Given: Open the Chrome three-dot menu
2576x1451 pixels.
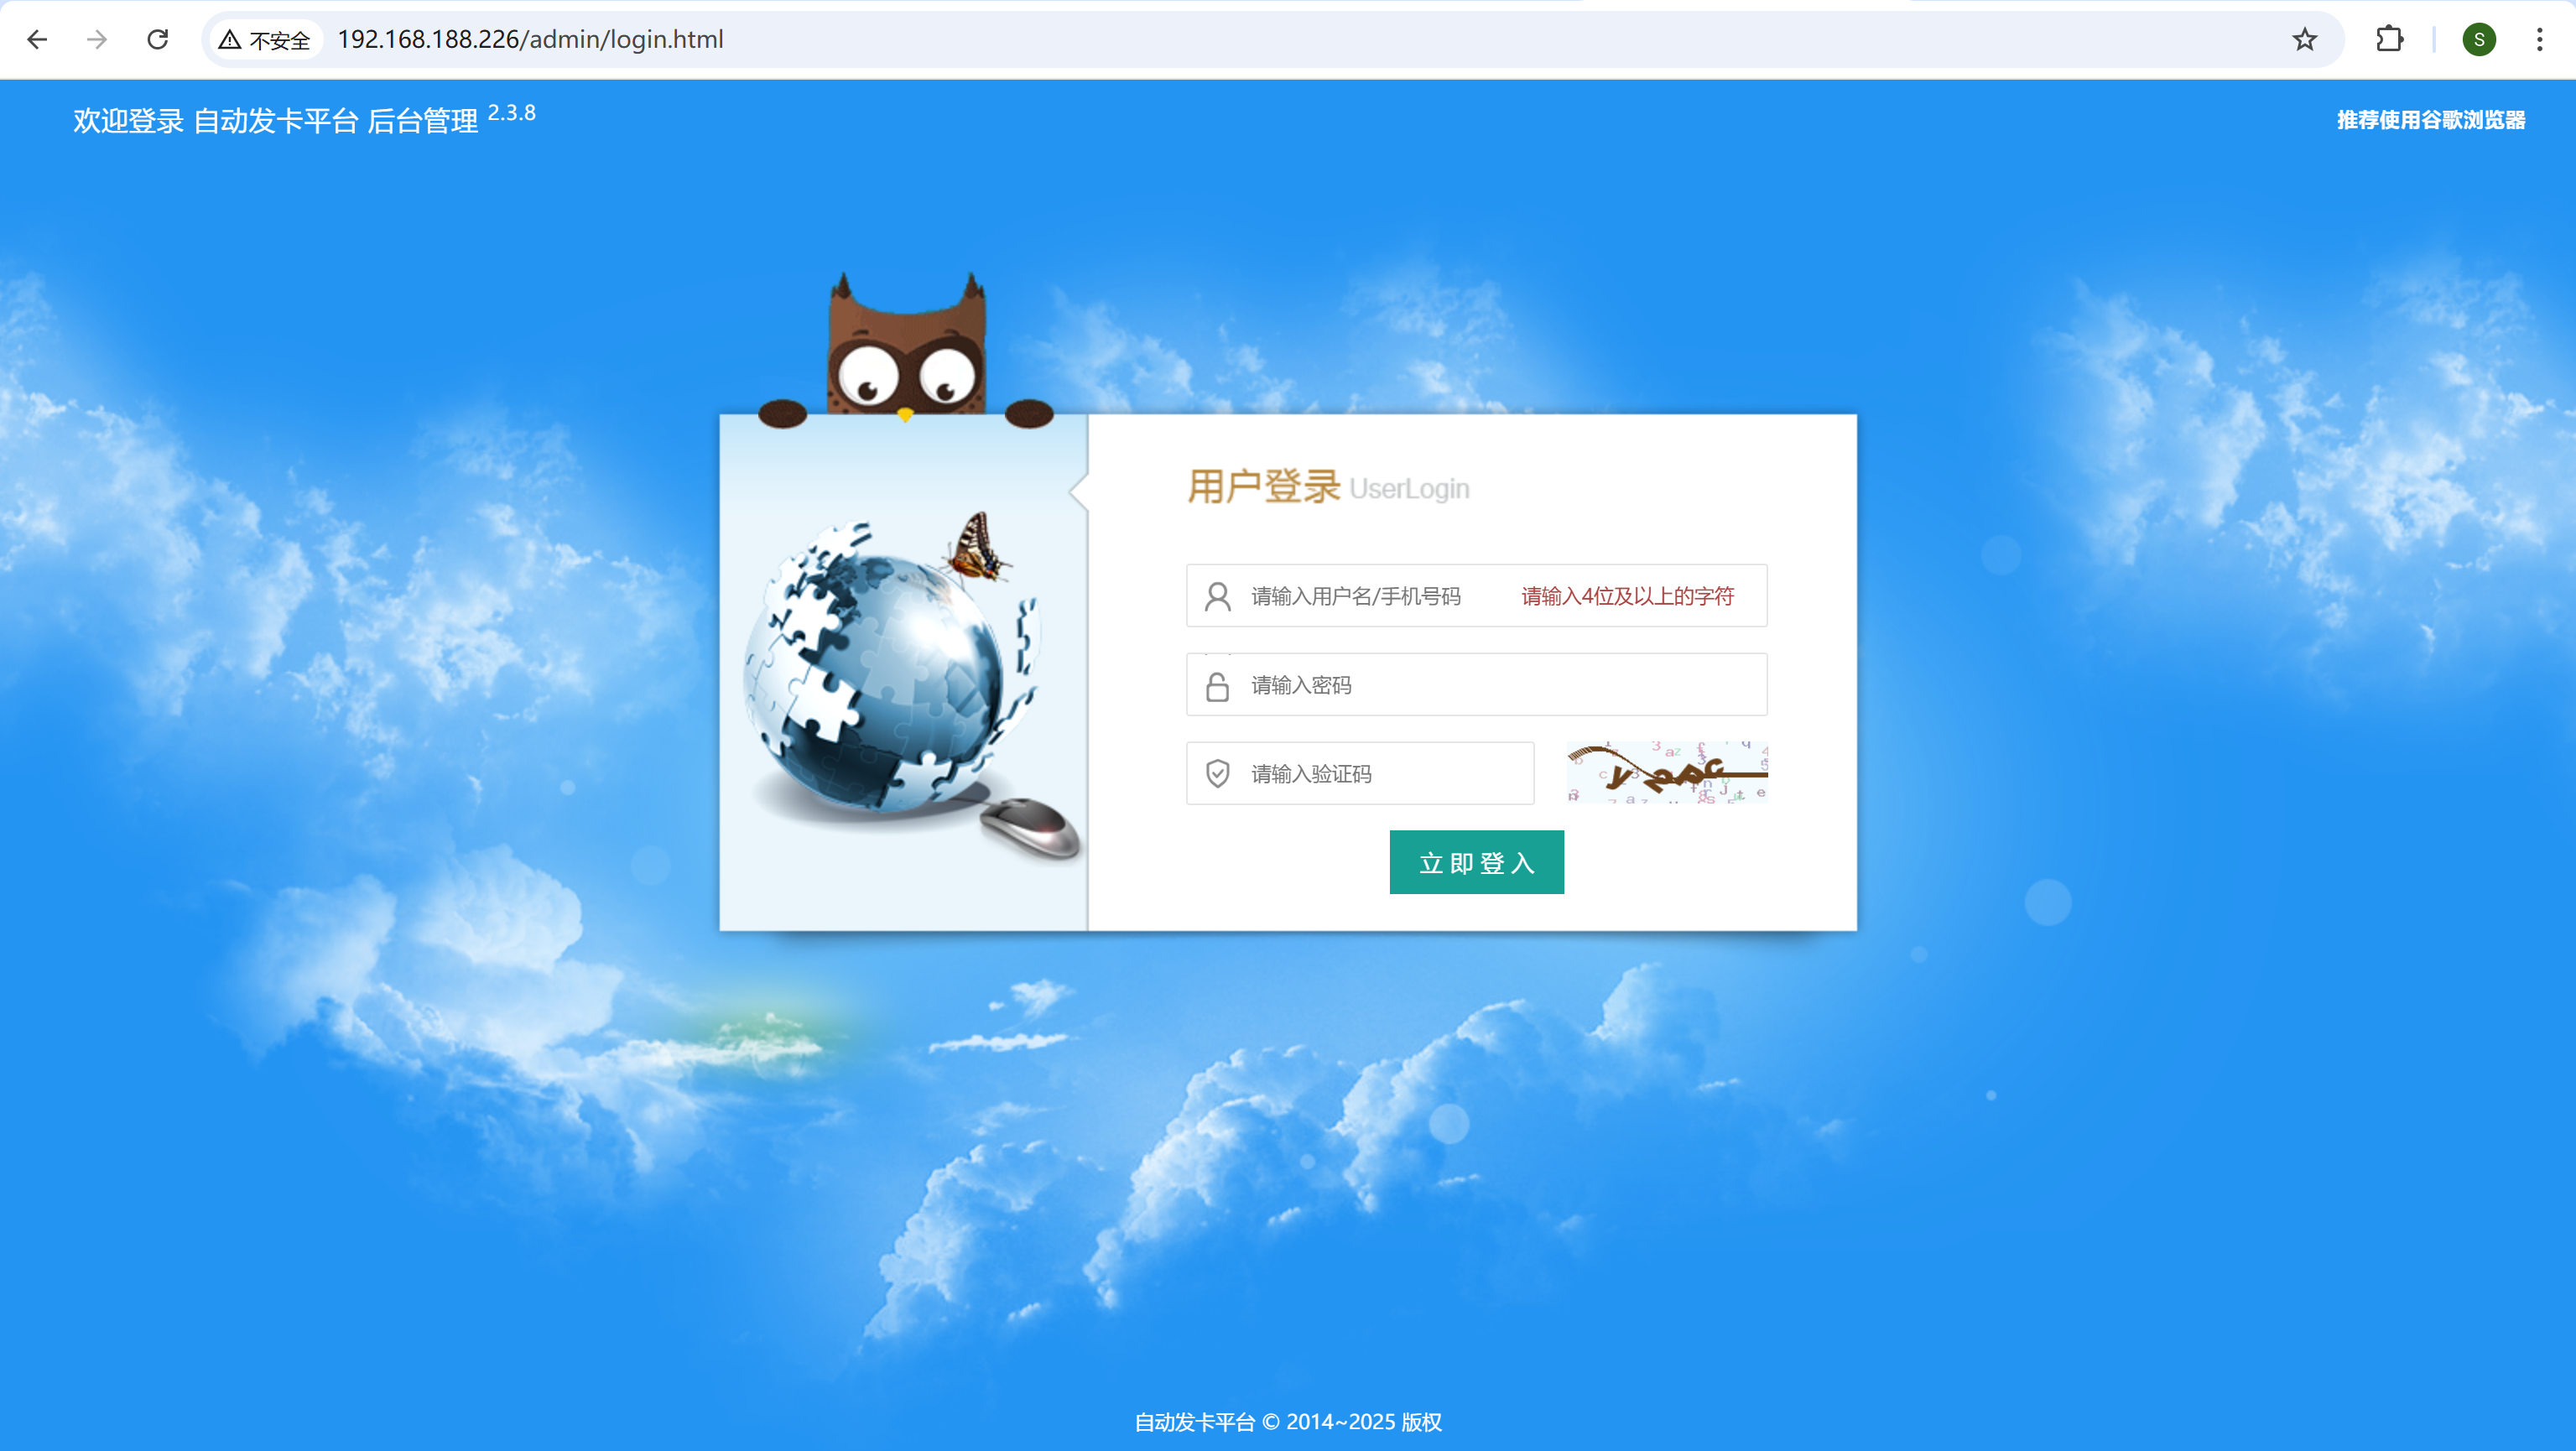Looking at the screenshot, I should pyautogui.click(x=2539, y=39).
